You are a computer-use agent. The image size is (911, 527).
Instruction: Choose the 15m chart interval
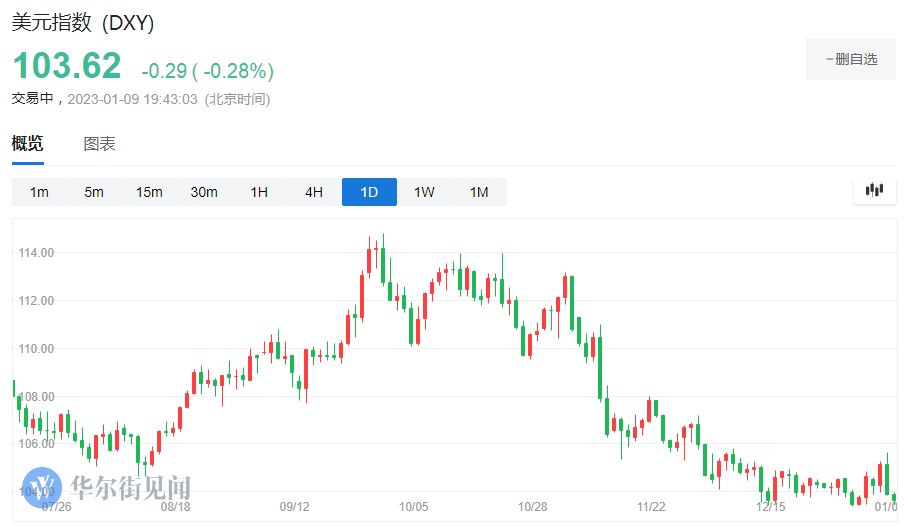pos(149,192)
